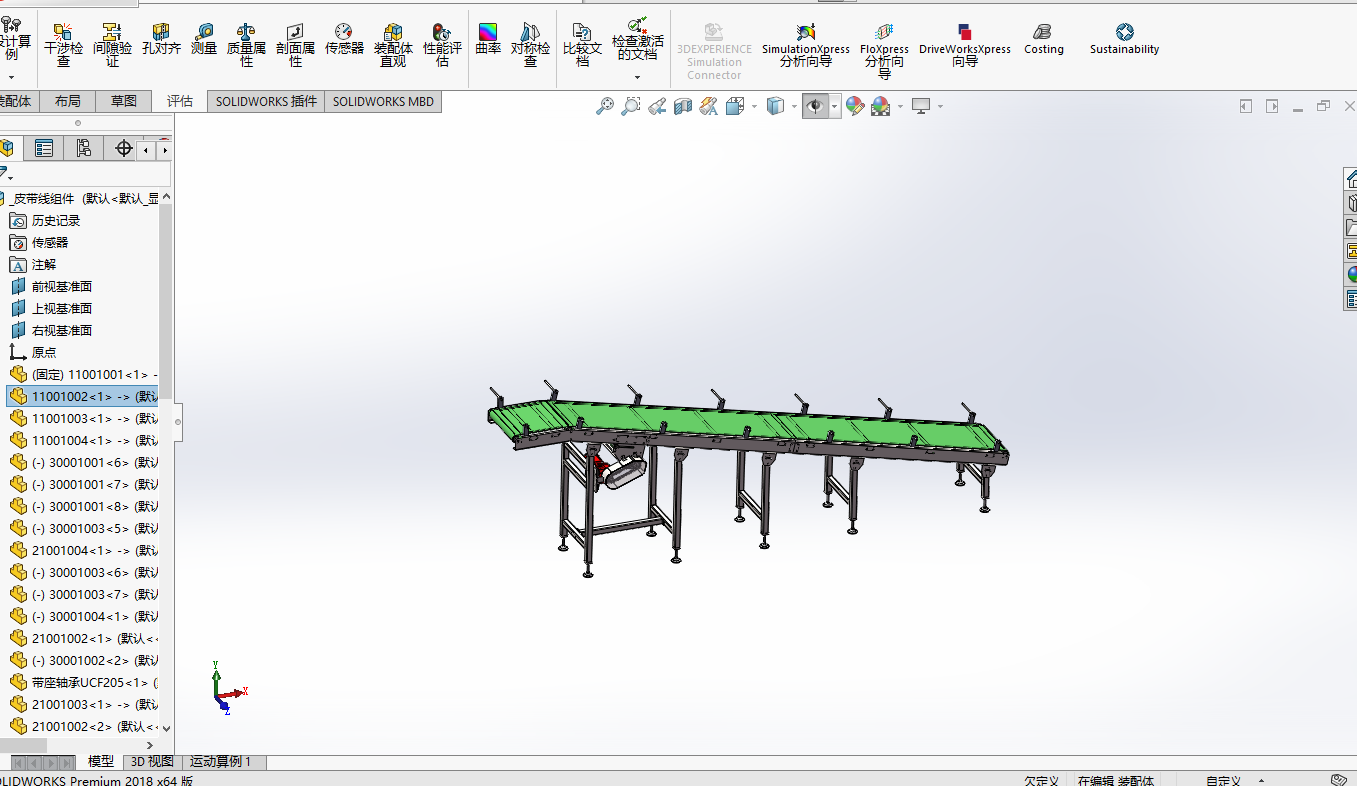Switch to the 3D 视图 tab

click(152, 762)
